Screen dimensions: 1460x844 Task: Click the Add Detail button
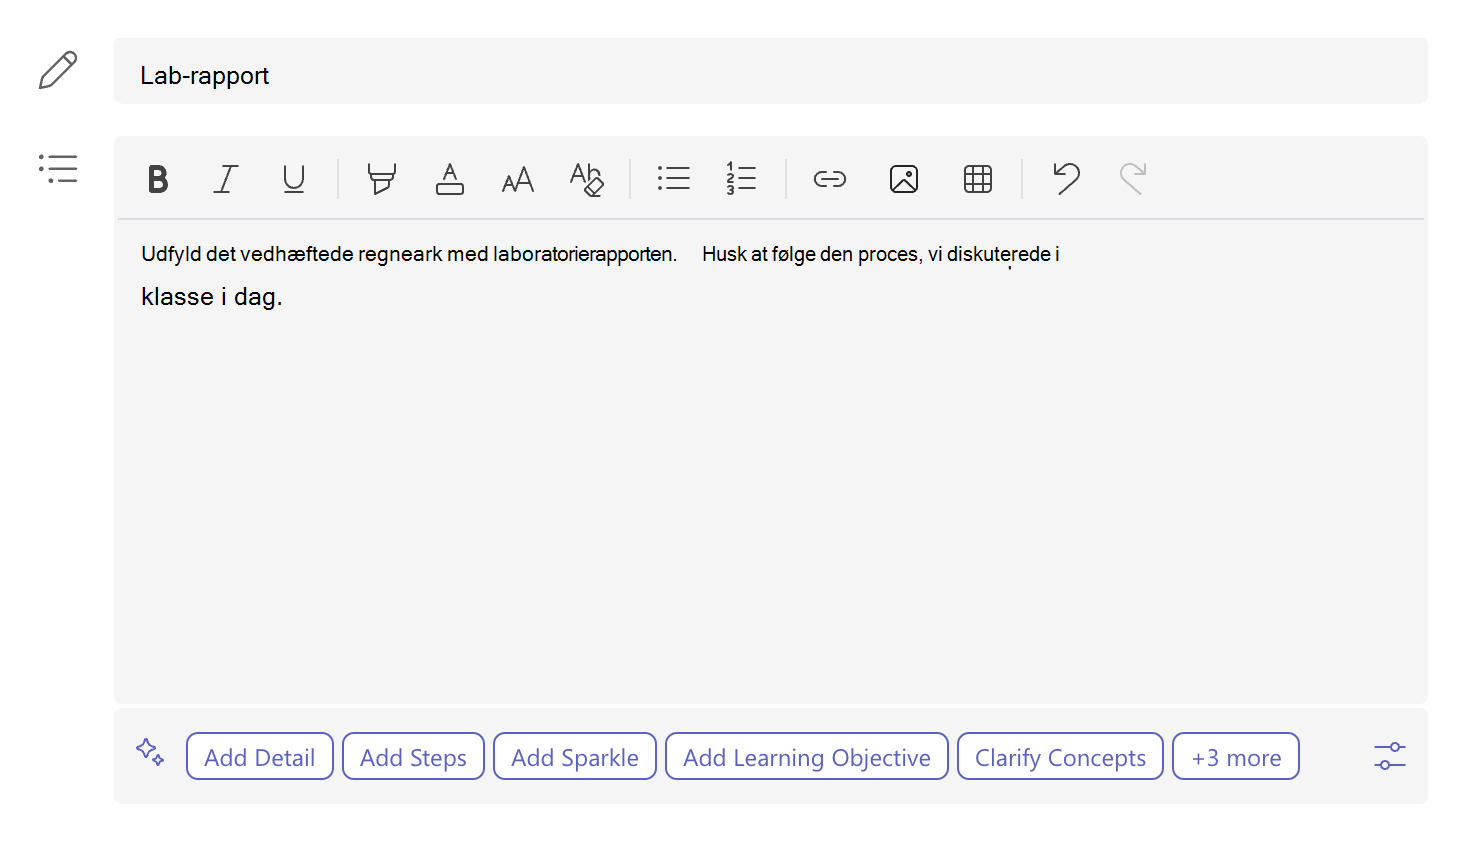[x=260, y=757]
